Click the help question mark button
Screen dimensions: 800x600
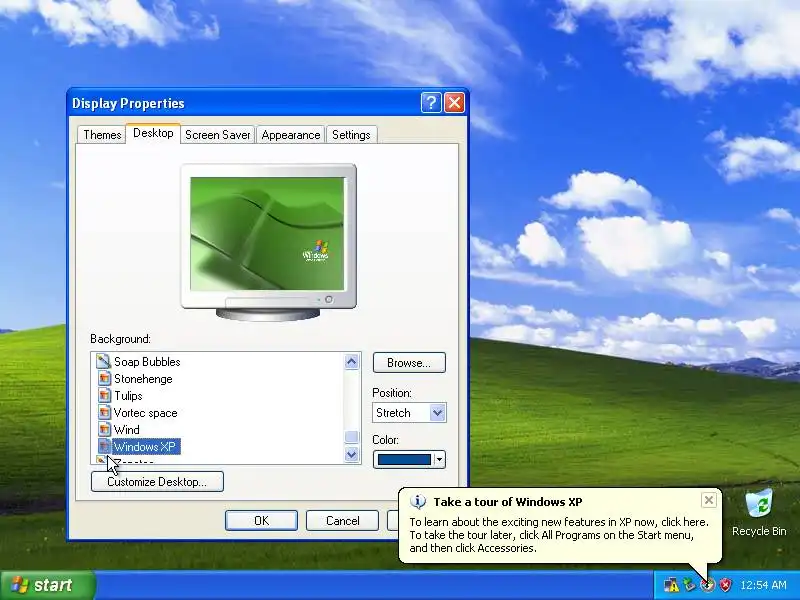pos(431,103)
